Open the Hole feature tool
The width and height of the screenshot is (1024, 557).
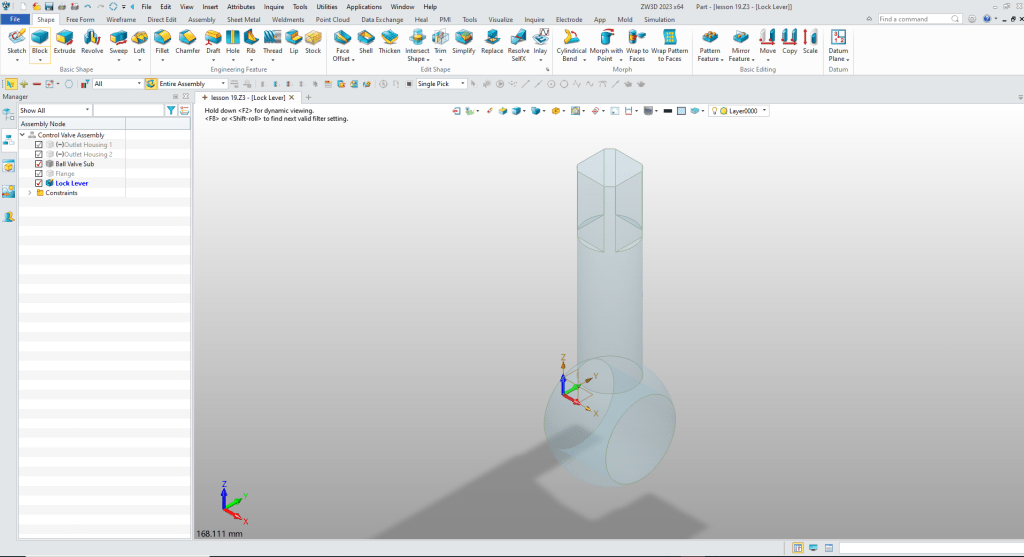point(233,40)
